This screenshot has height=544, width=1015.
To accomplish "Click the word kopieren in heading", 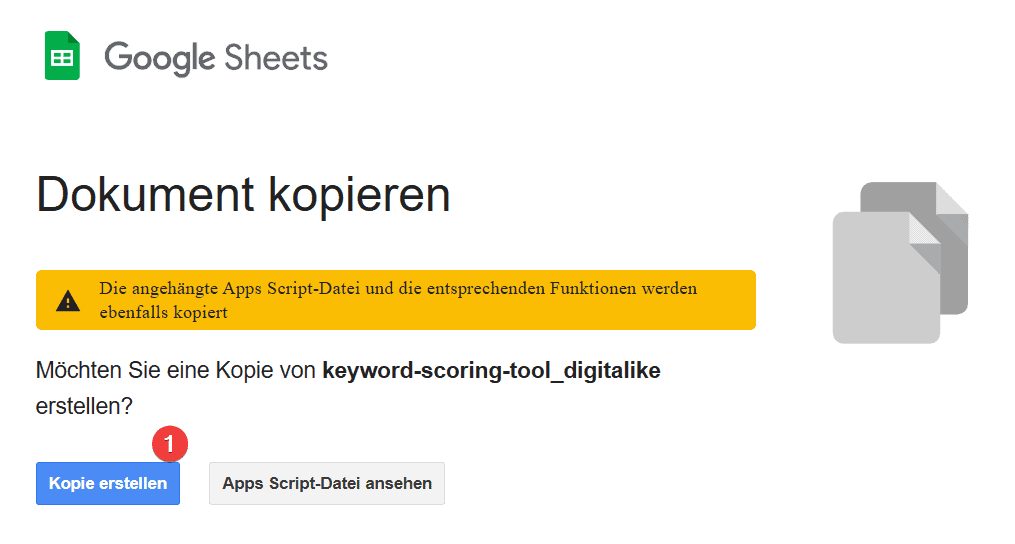I will coord(359,196).
